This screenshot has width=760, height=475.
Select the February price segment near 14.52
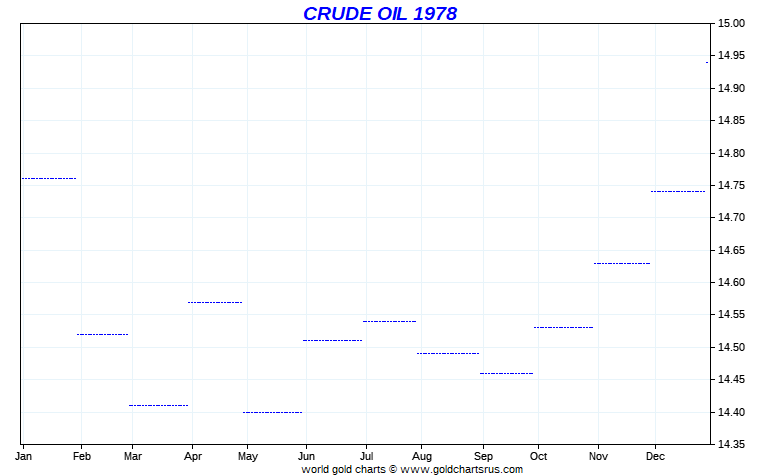coord(102,334)
